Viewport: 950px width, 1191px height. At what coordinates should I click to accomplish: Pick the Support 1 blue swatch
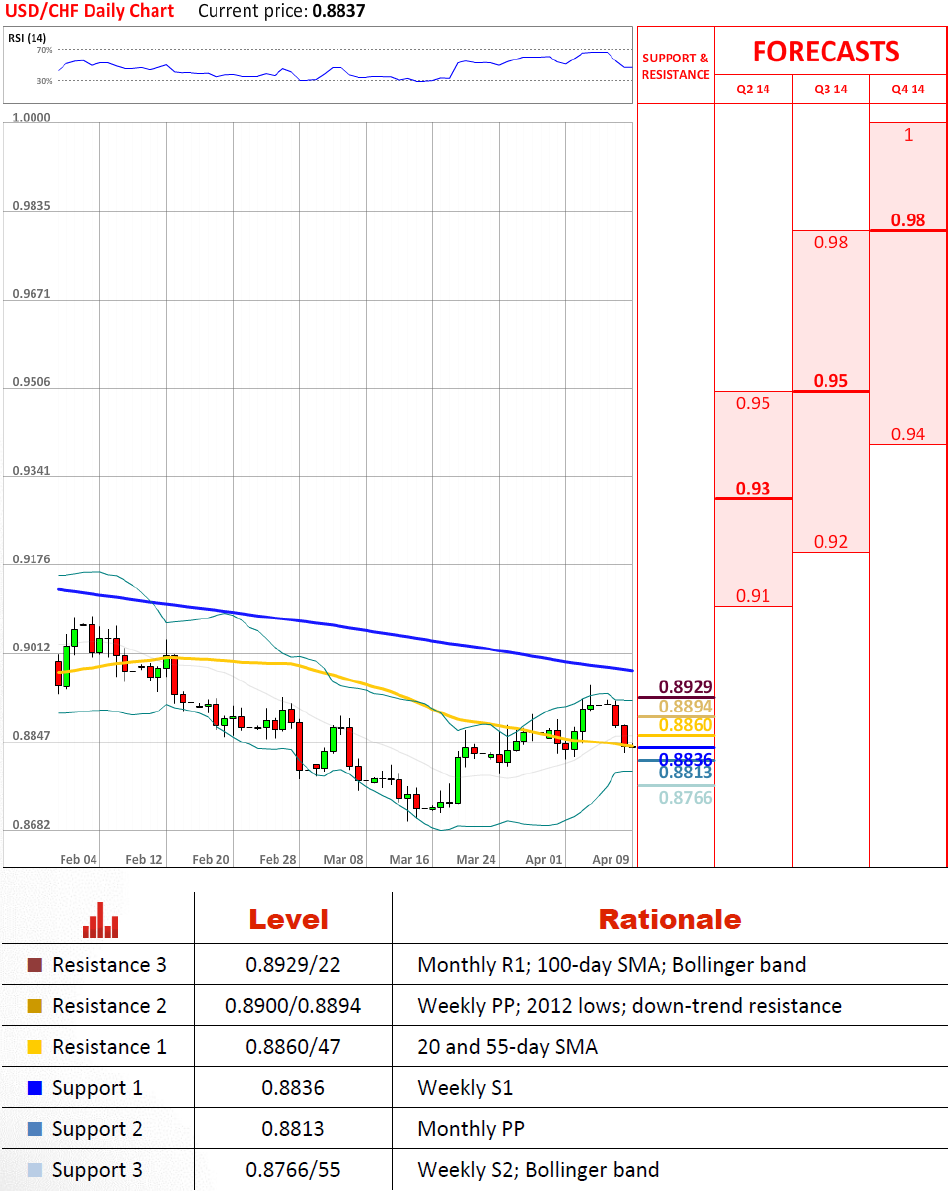[35, 1088]
